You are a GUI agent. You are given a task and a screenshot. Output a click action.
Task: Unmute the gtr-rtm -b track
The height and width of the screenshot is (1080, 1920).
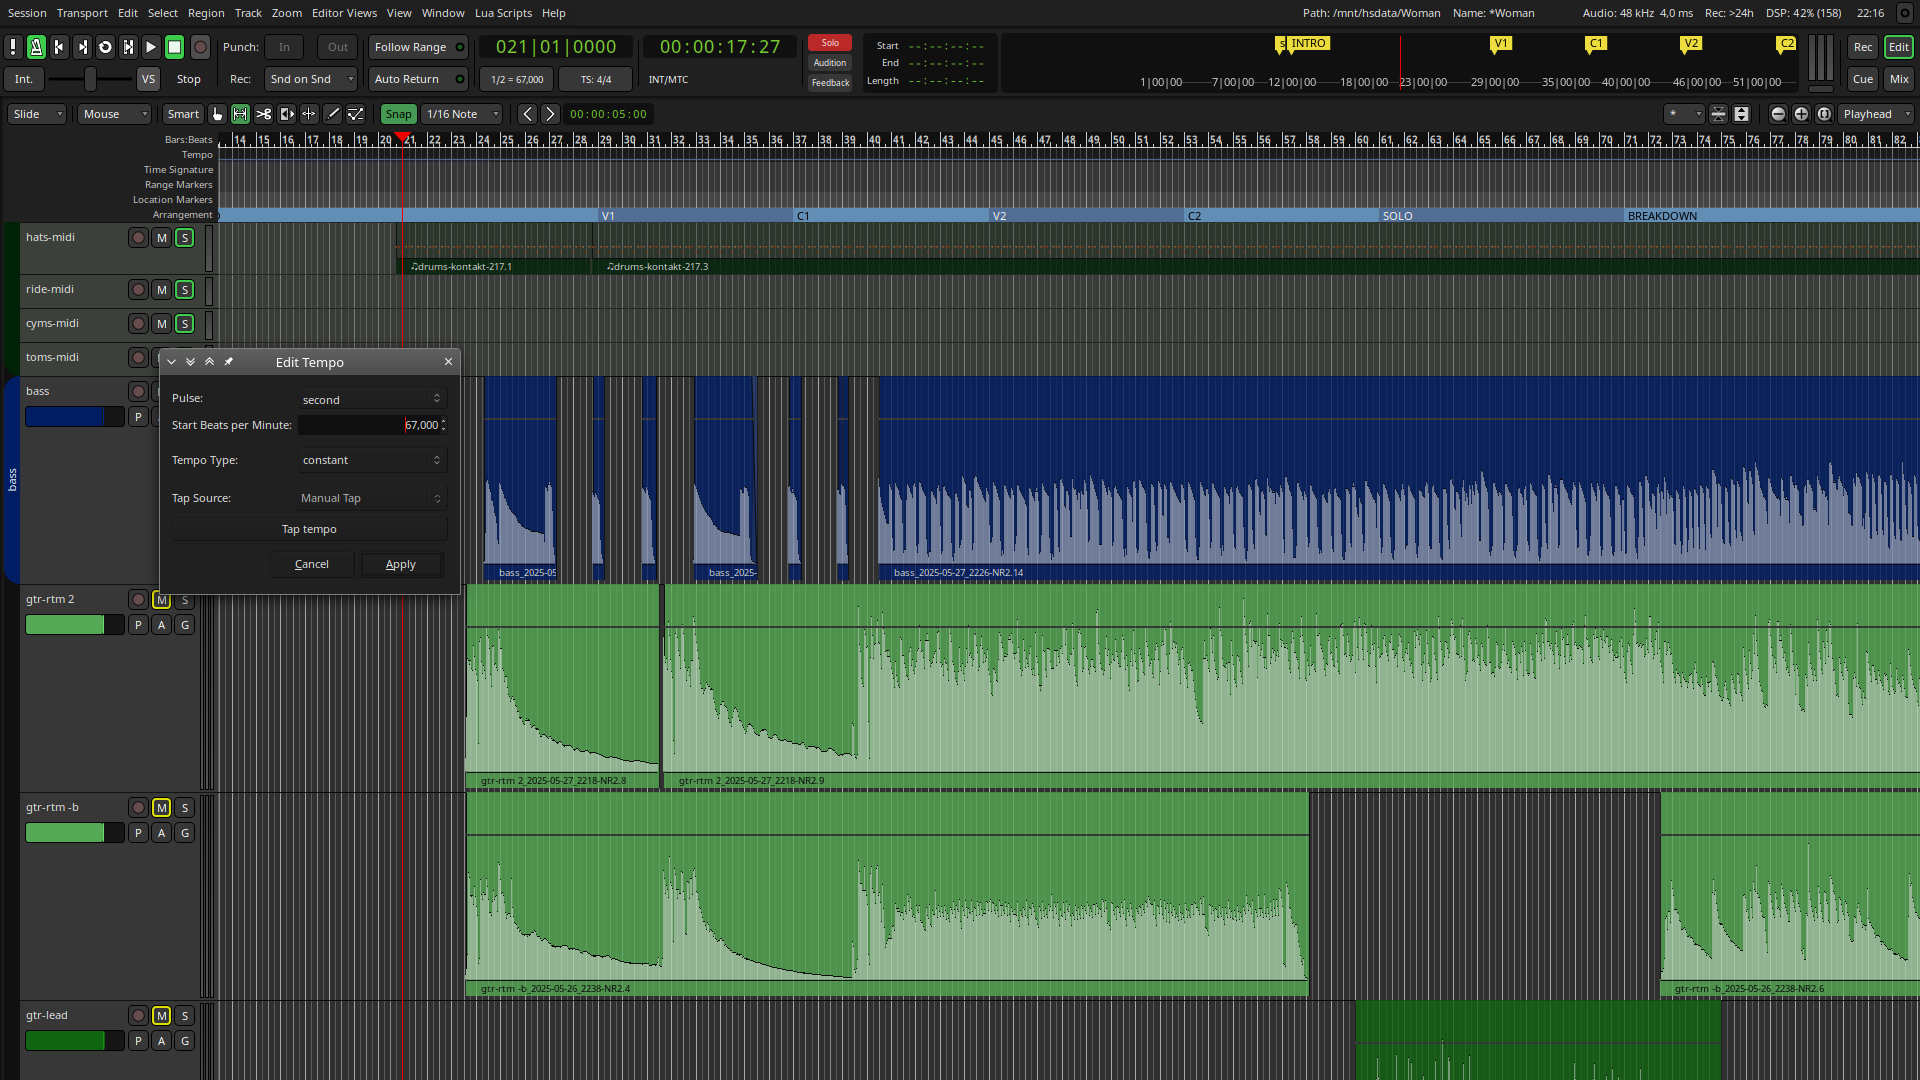161,808
